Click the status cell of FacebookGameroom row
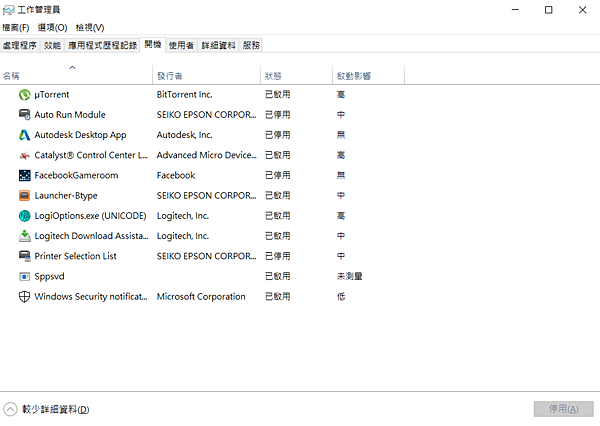This screenshot has width=600, height=426. [278, 175]
